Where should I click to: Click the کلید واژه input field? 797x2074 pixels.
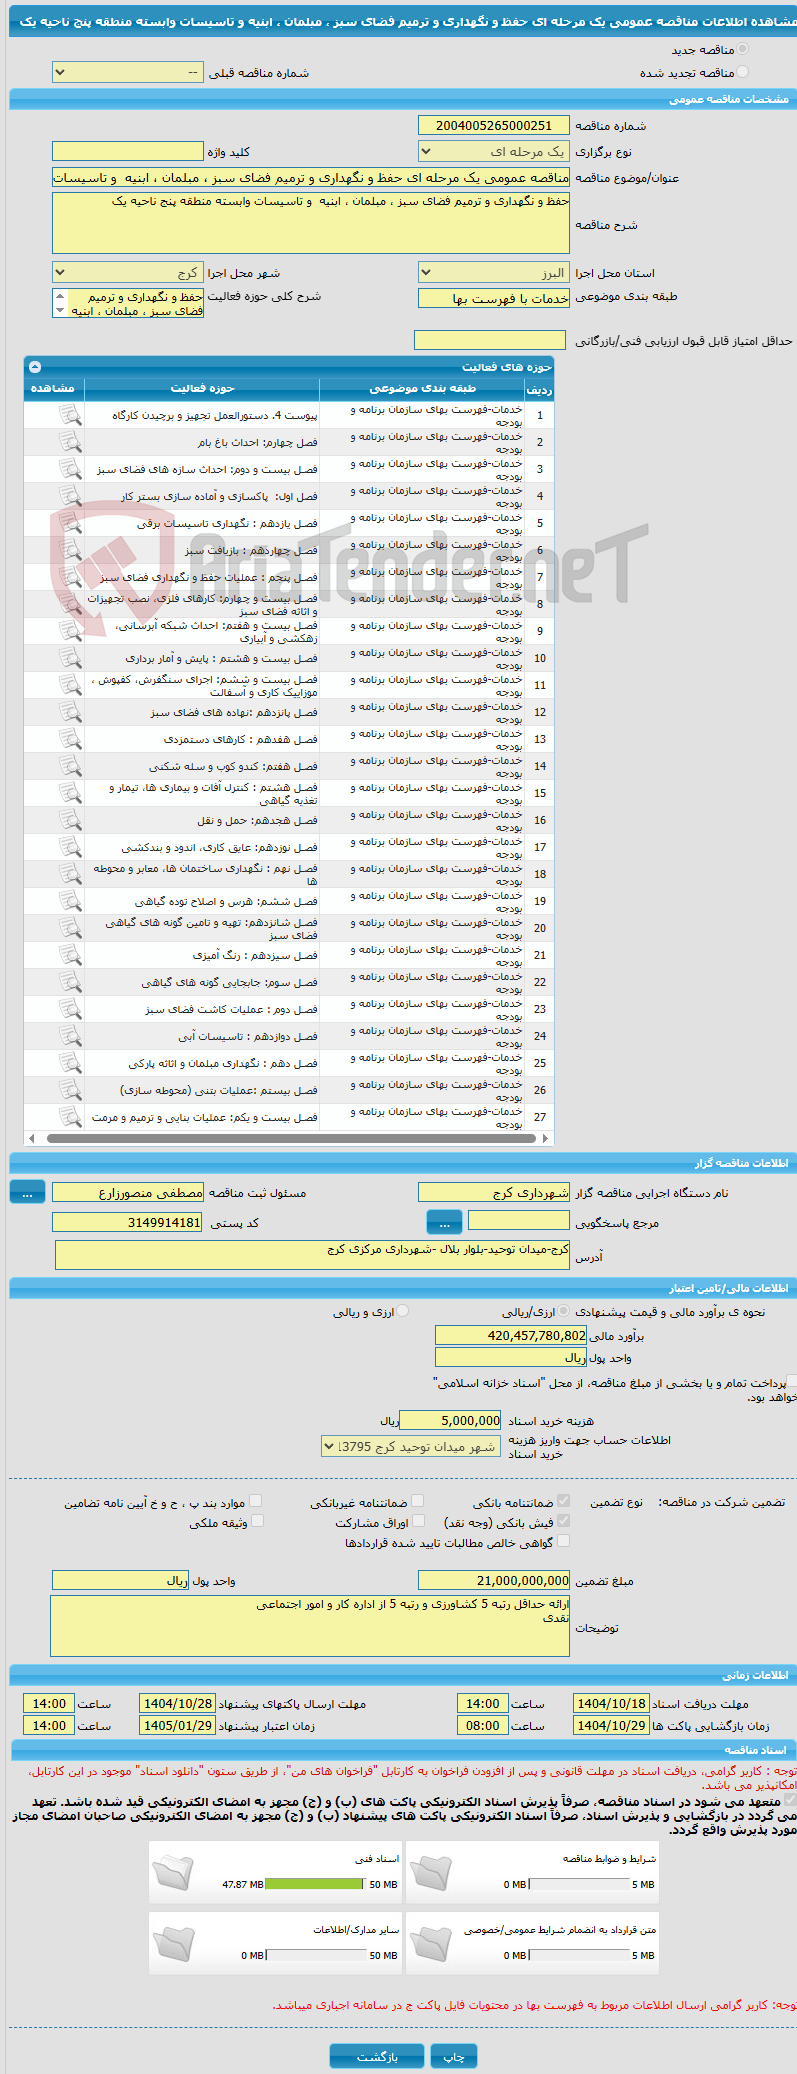pyautogui.click(x=128, y=152)
